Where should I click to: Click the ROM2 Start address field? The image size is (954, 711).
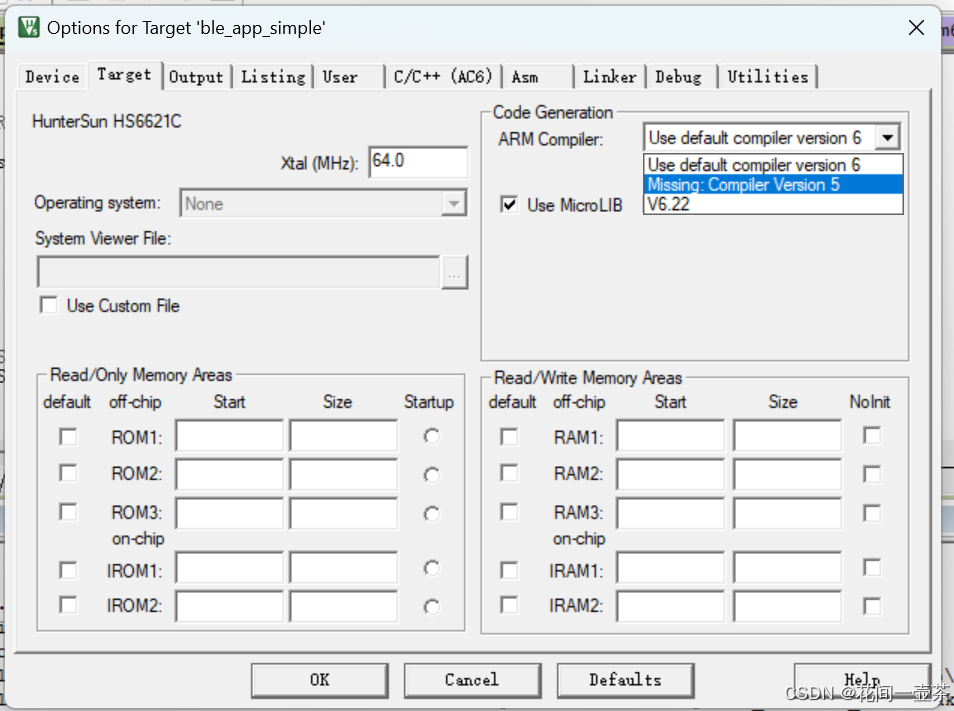[x=229, y=474]
